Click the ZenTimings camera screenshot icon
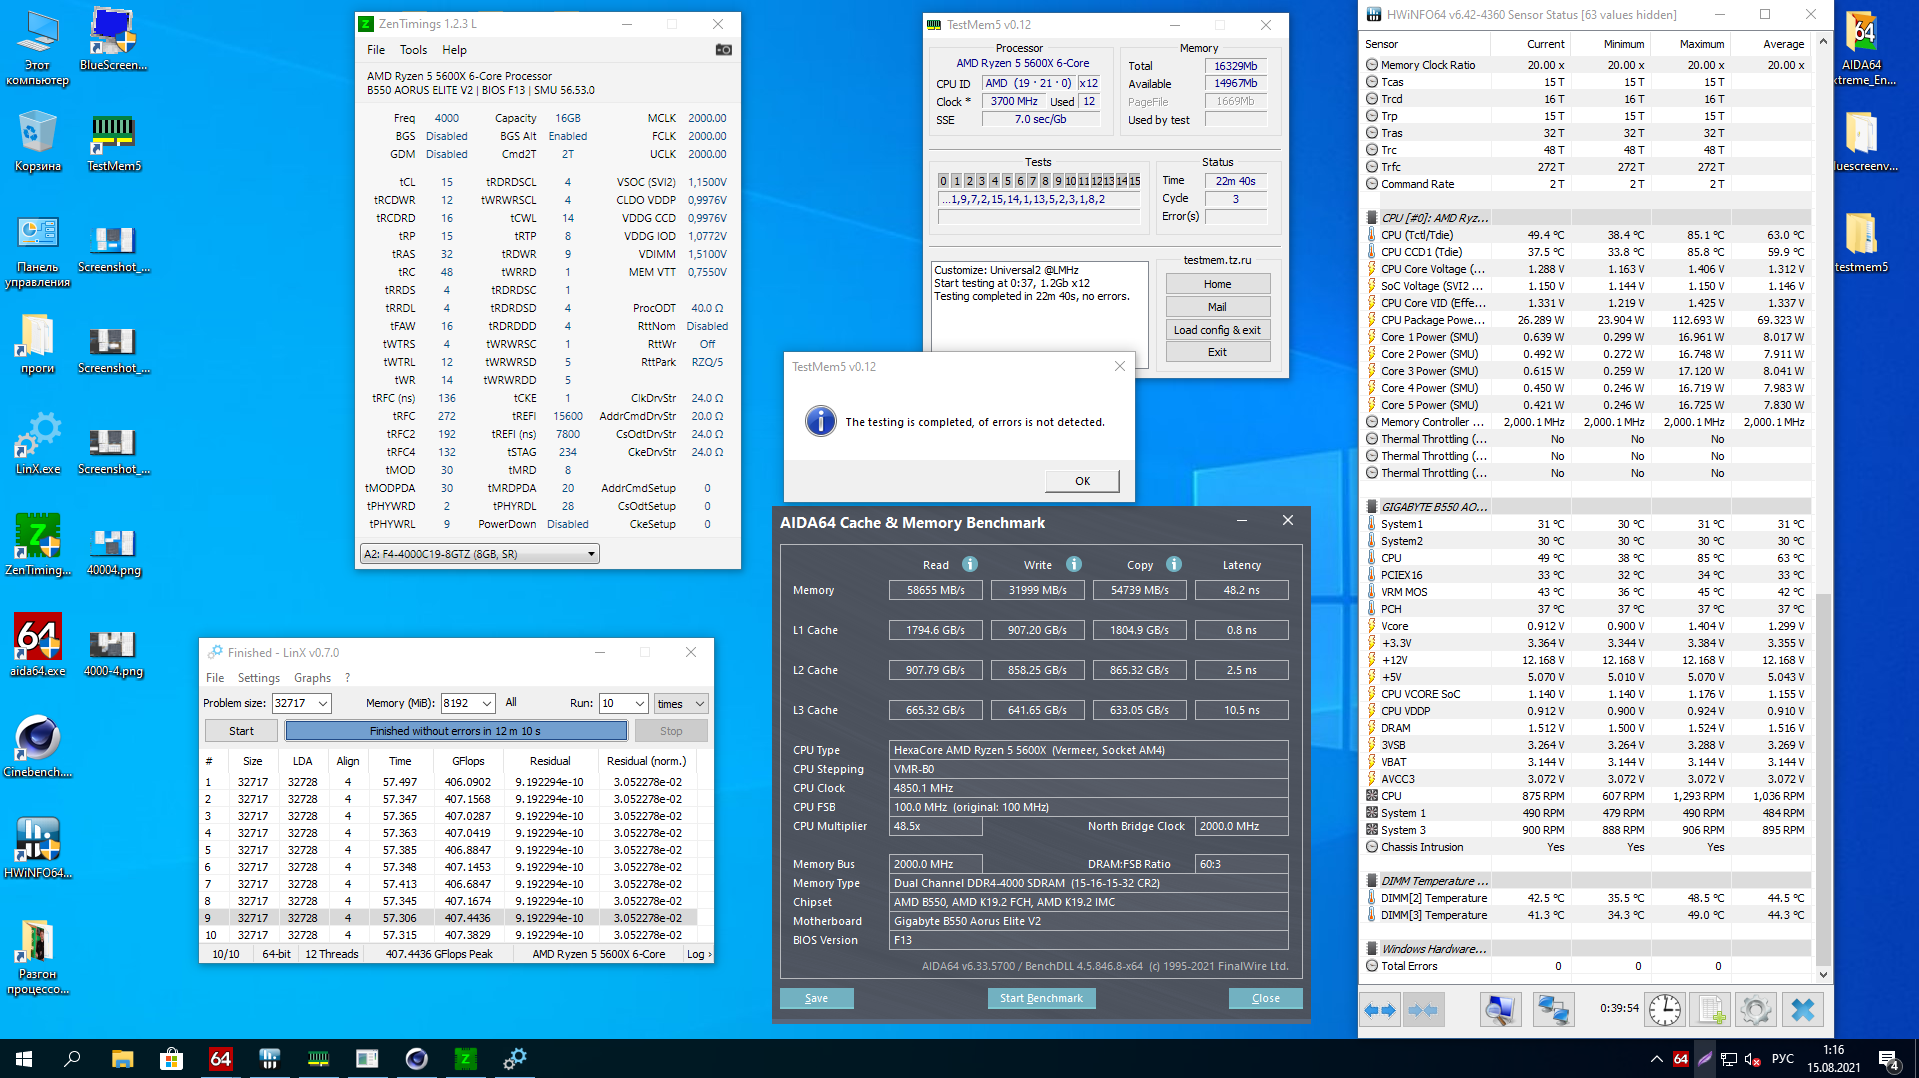Image resolution: width=1919 pixels, height=1078 pixels. pos(724,50)
